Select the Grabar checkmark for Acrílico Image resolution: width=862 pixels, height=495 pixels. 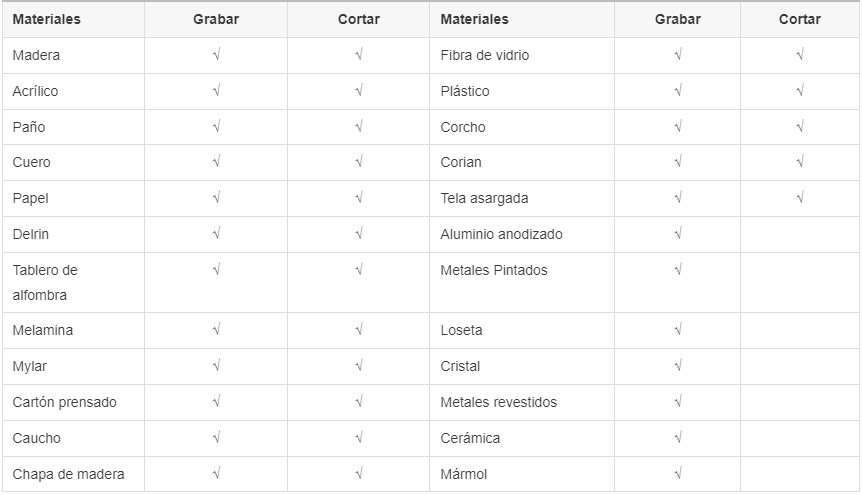[216, 91]
